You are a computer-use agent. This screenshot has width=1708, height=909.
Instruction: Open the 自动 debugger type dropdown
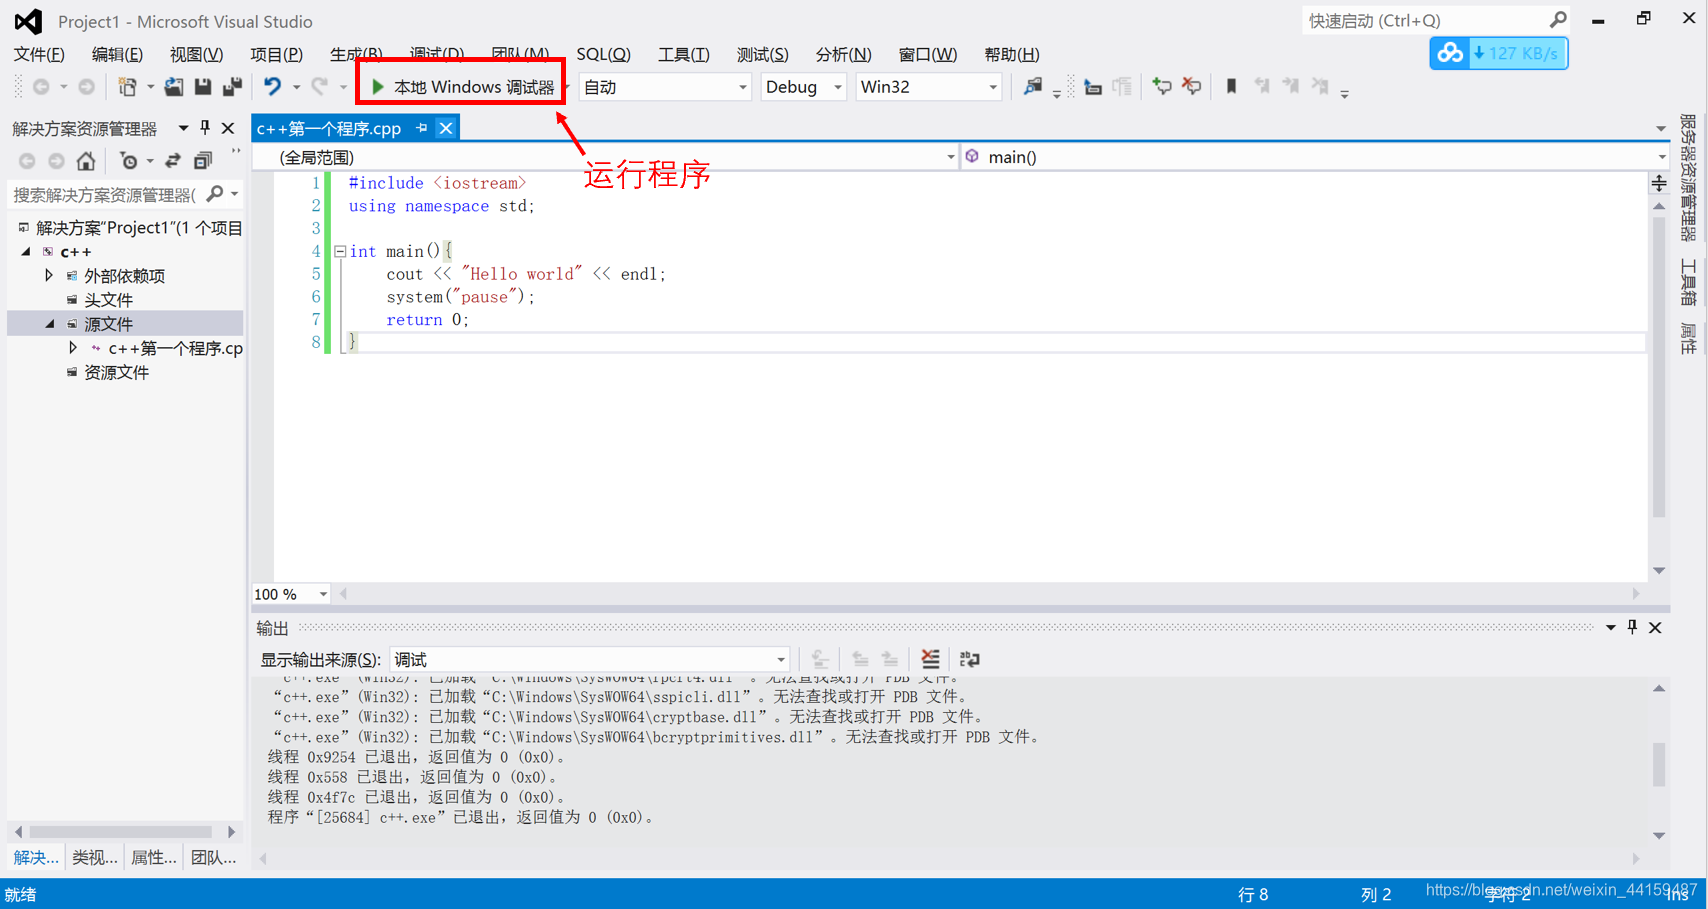pos(665,87)
